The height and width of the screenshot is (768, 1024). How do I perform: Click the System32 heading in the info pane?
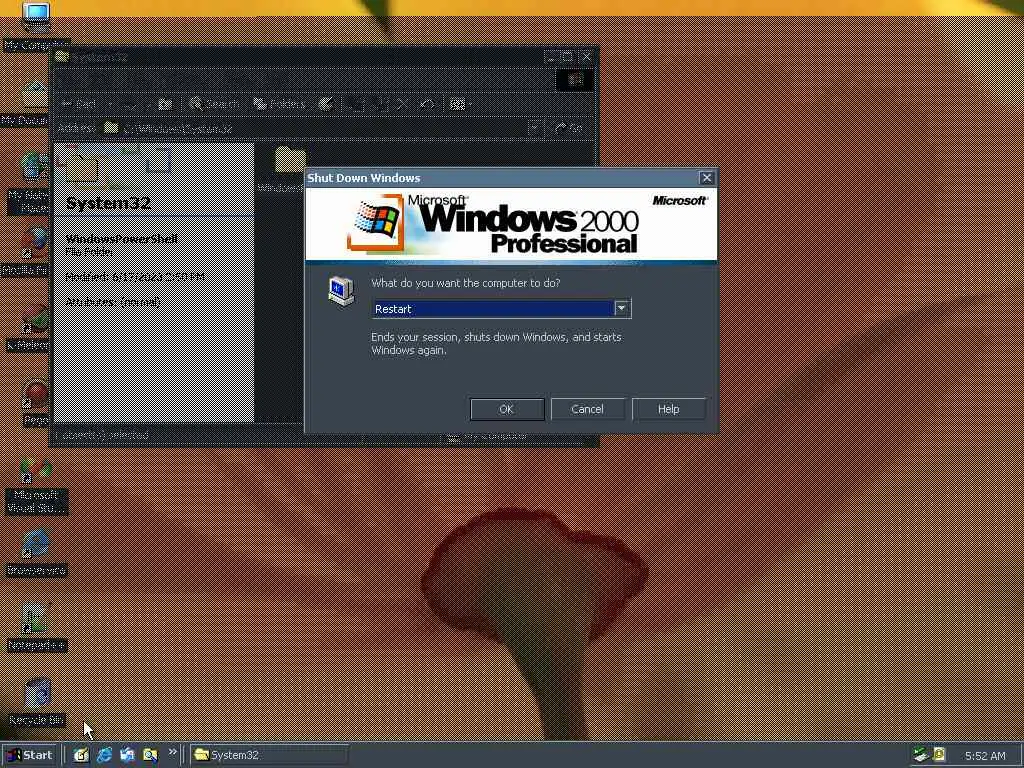pos(108,203)
